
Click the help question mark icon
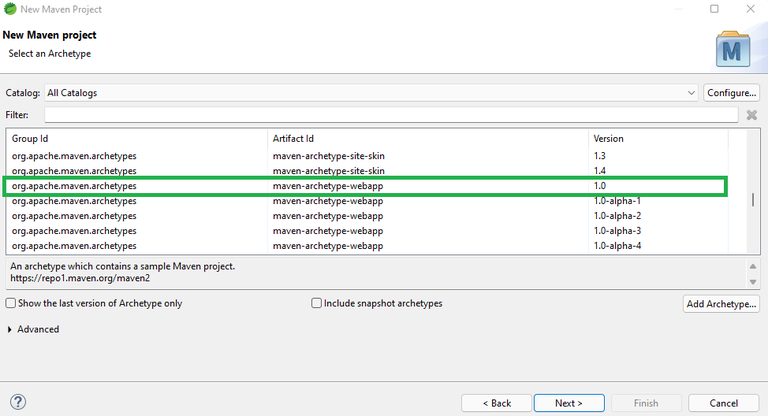18,402
